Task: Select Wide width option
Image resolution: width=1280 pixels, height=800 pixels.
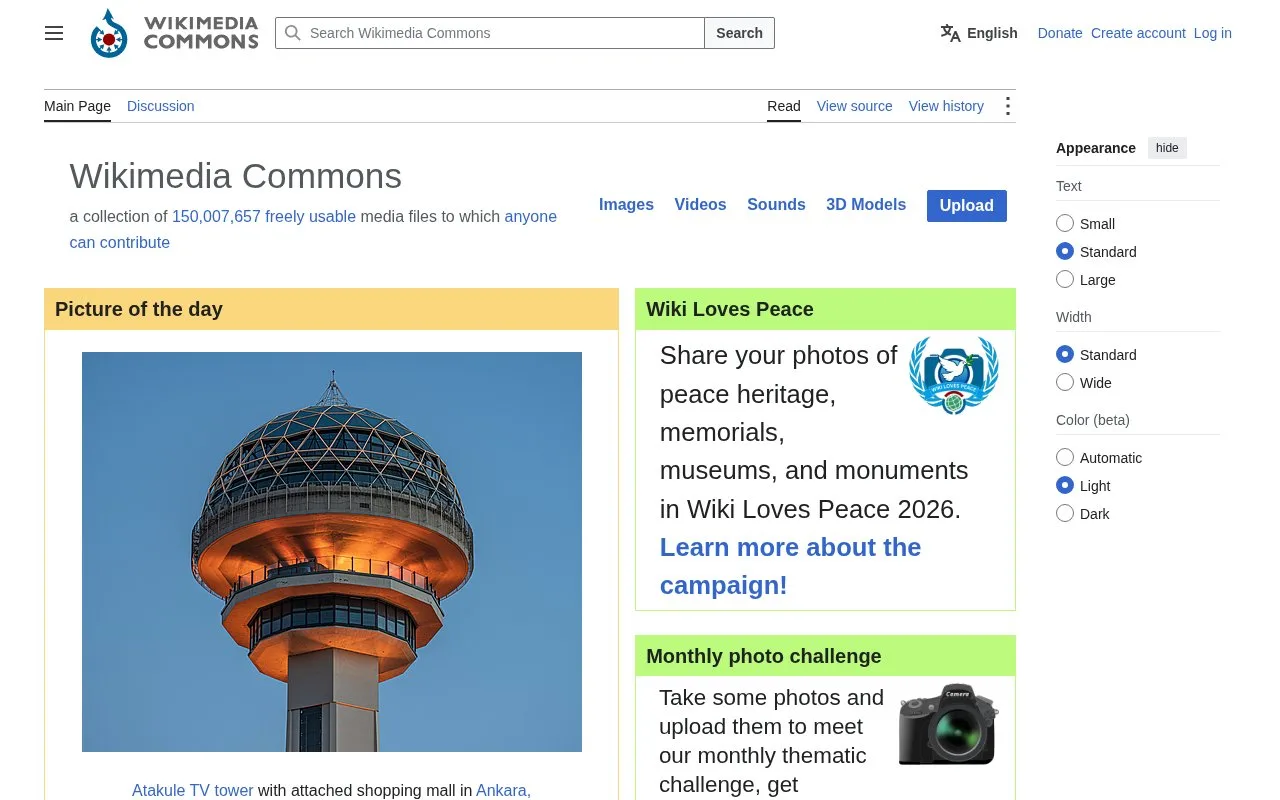Action: [x=1065, y=383]
